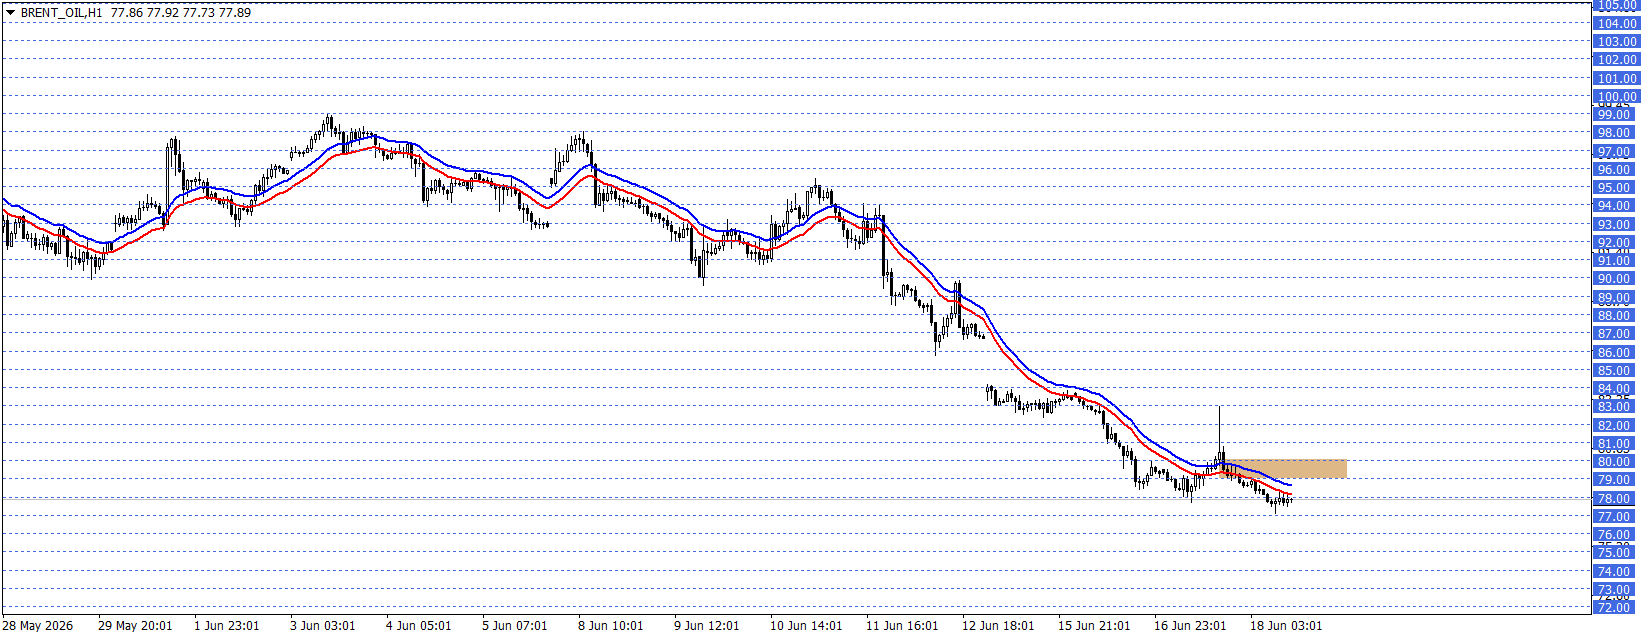Click the 29 May 20:01 time label
1641x638 pixels.
(135, 626)
